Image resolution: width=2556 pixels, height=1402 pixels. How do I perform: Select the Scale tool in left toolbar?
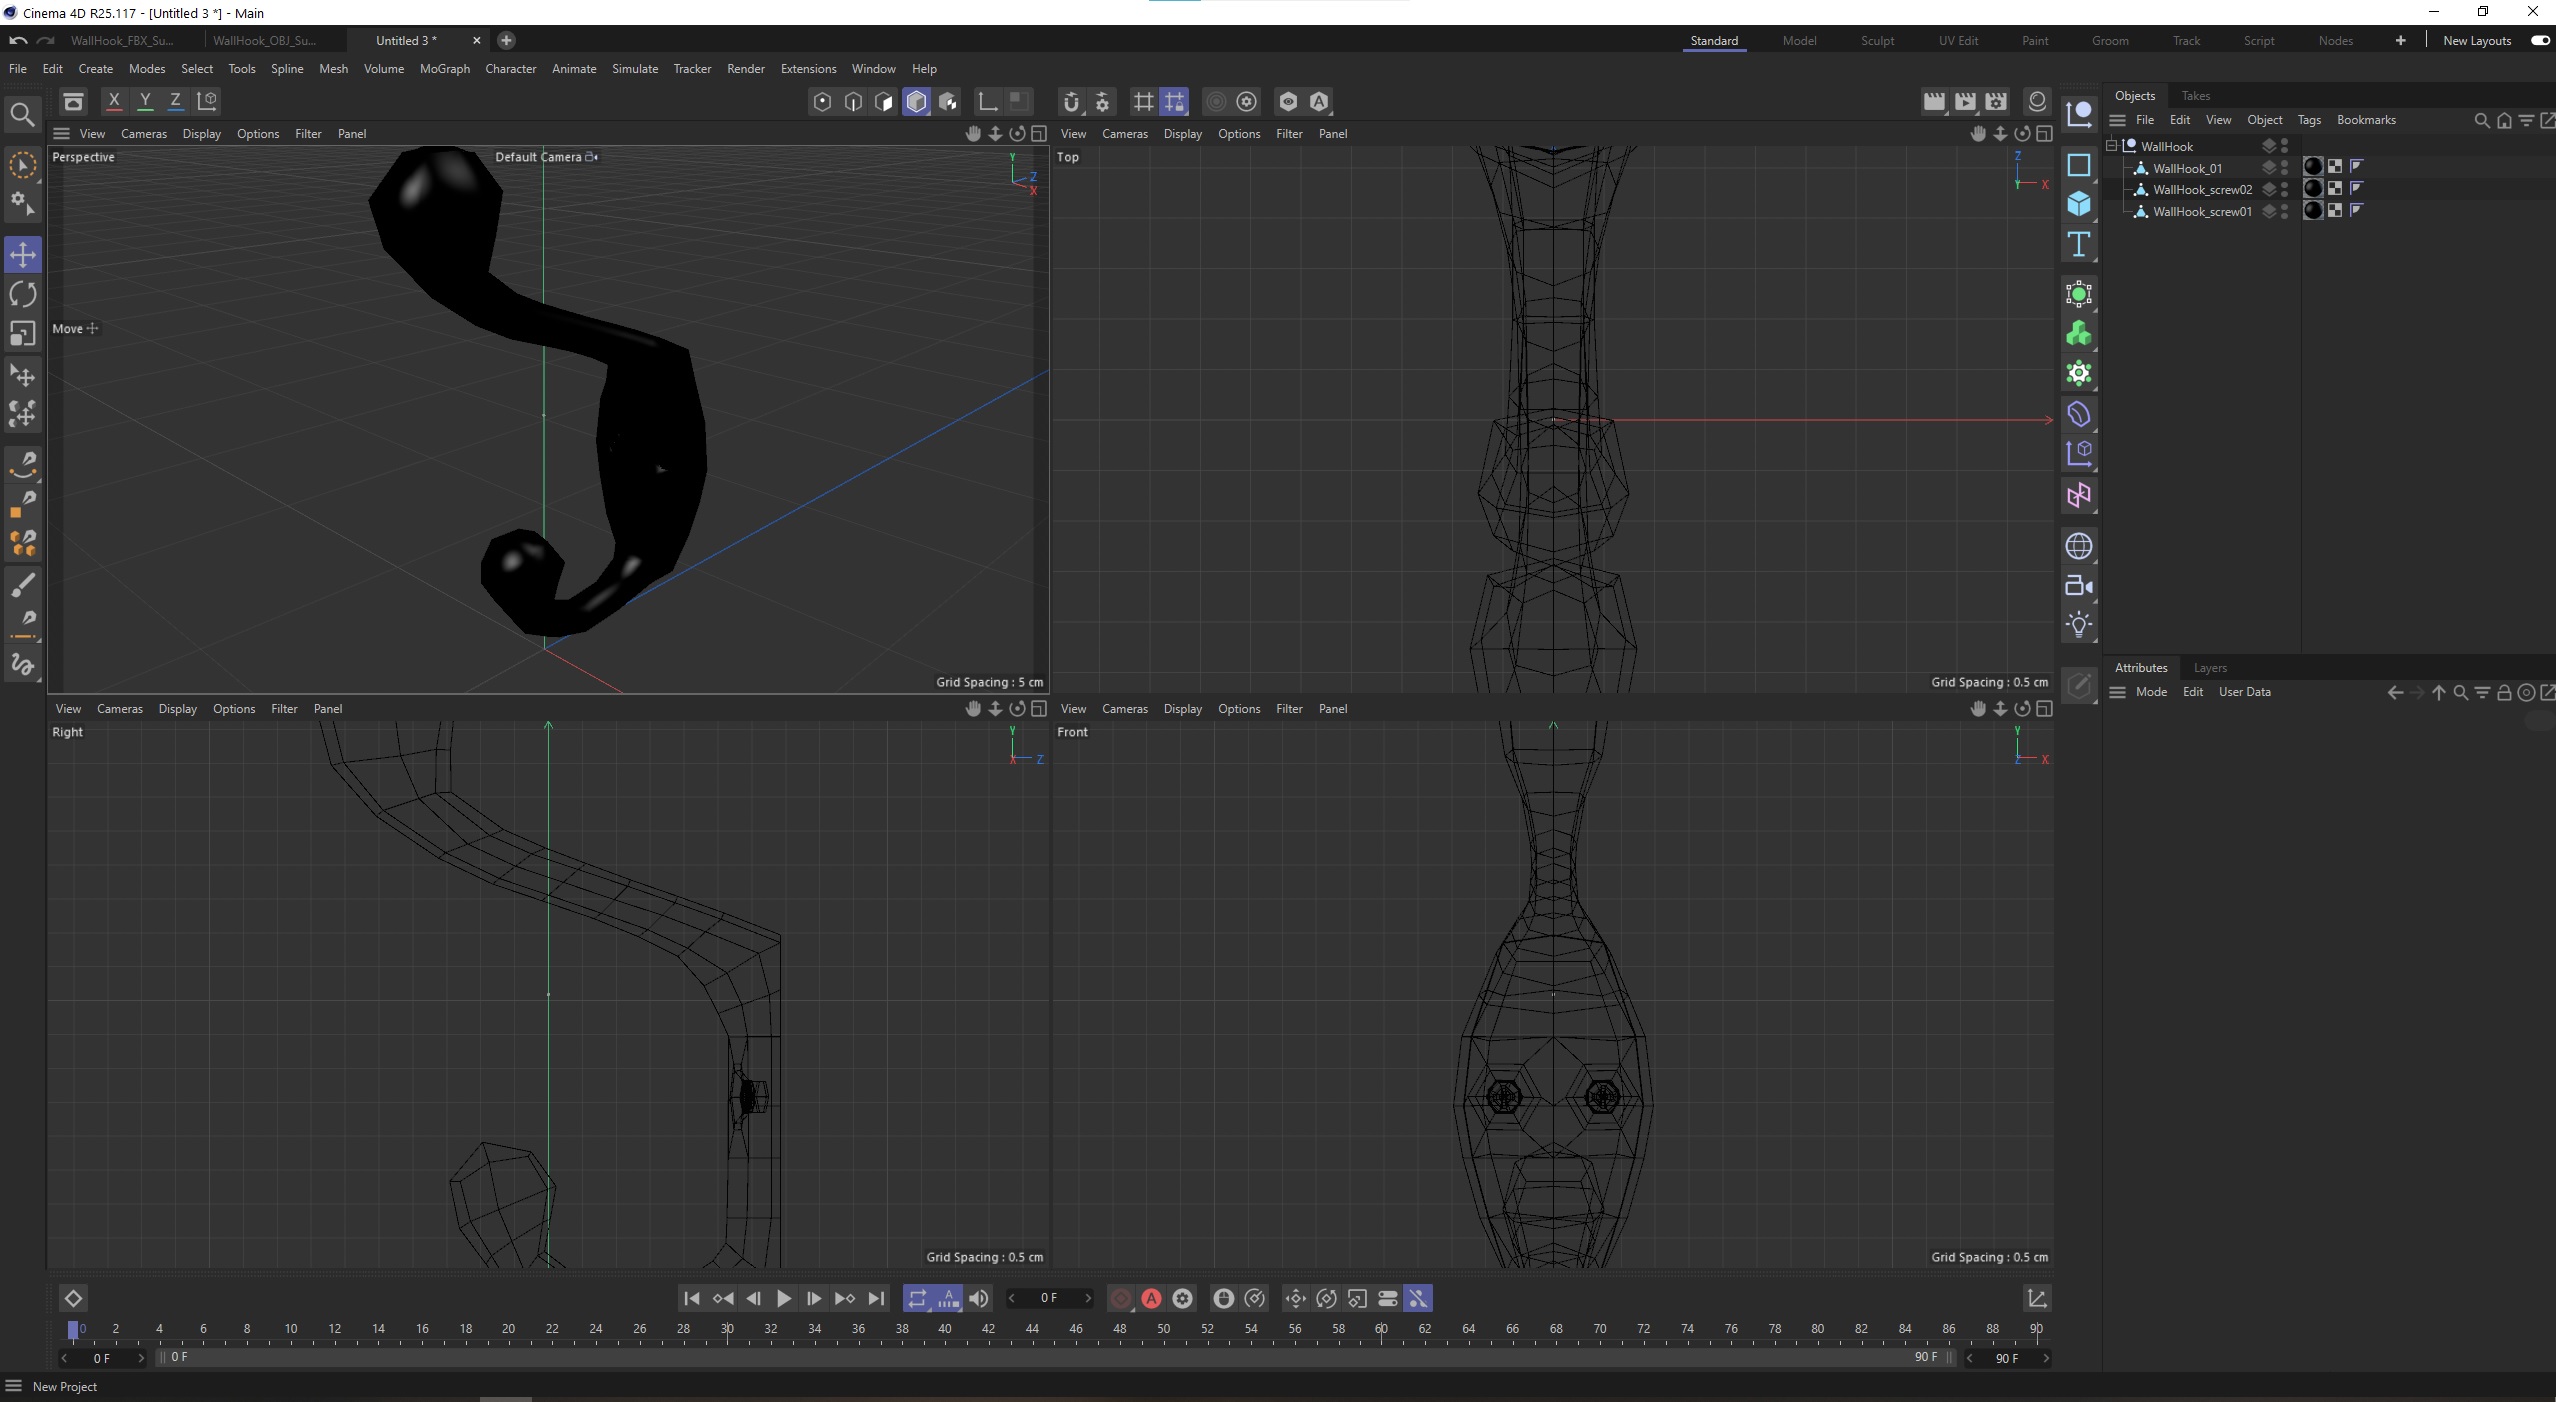point(22,333)
